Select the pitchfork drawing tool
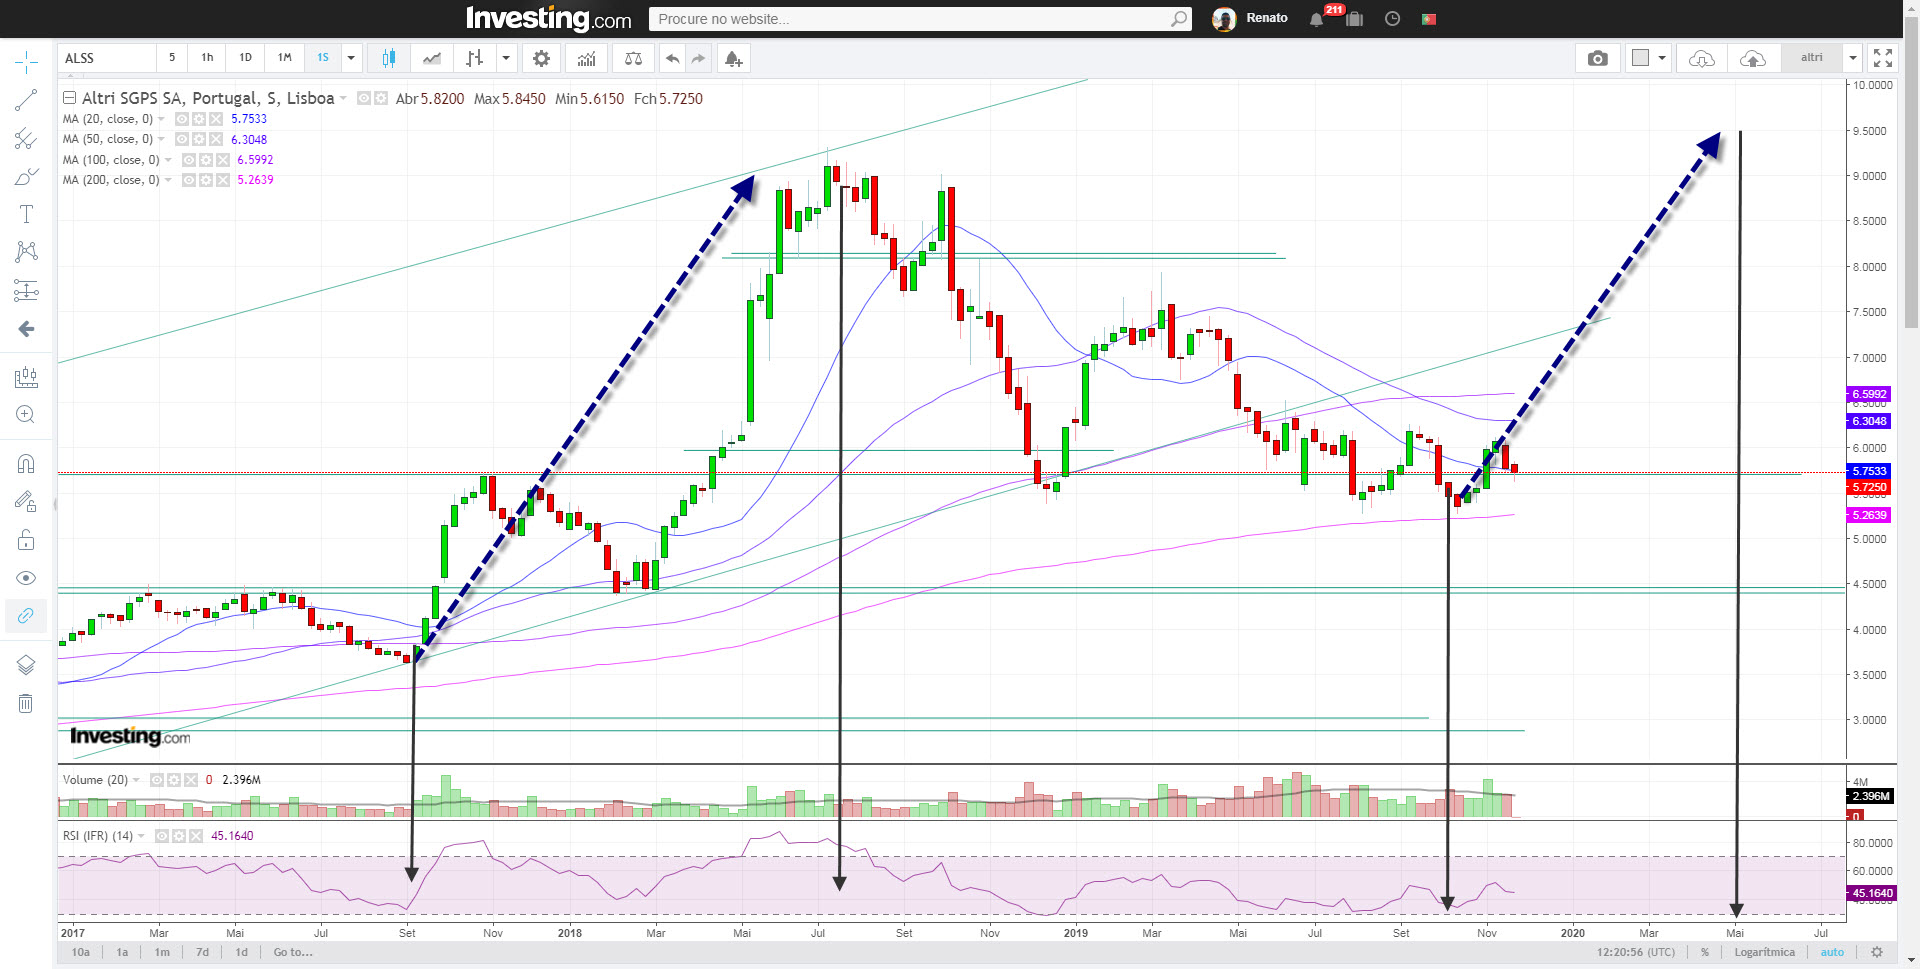The width and height of the screenshot is (1920, 969). (26, 139)
